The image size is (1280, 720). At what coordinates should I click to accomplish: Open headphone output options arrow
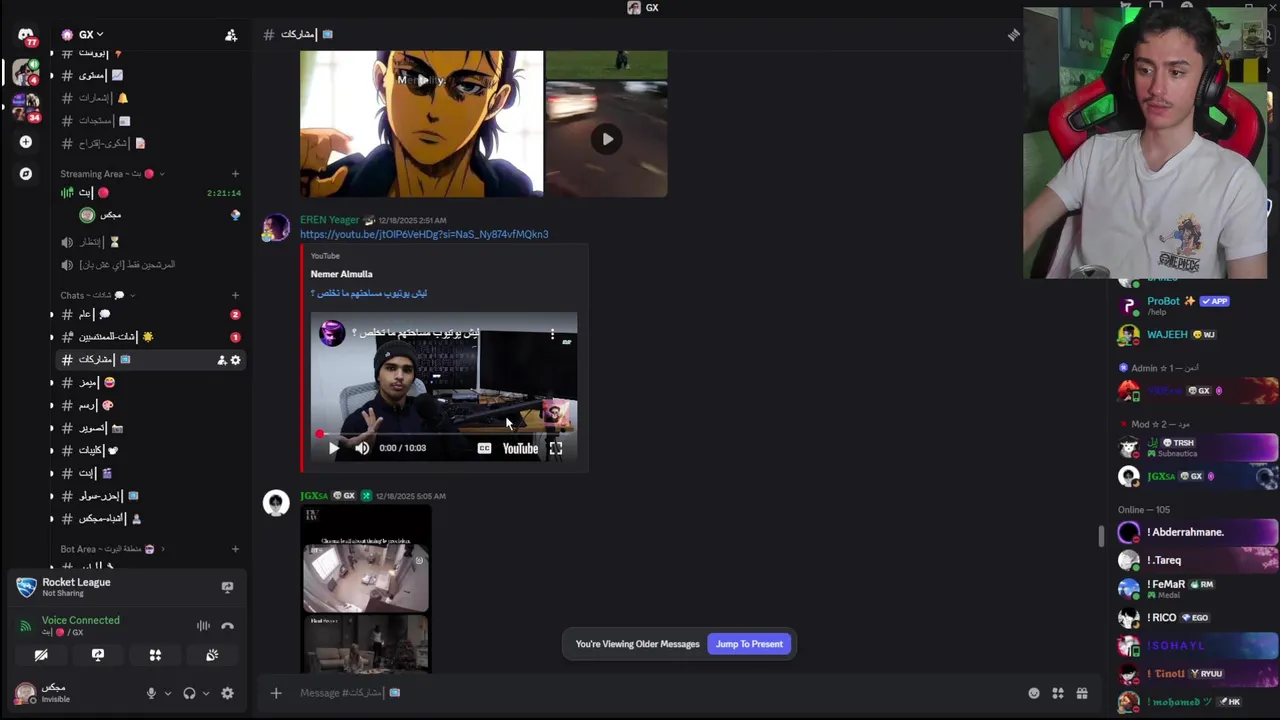pos(206,693)
